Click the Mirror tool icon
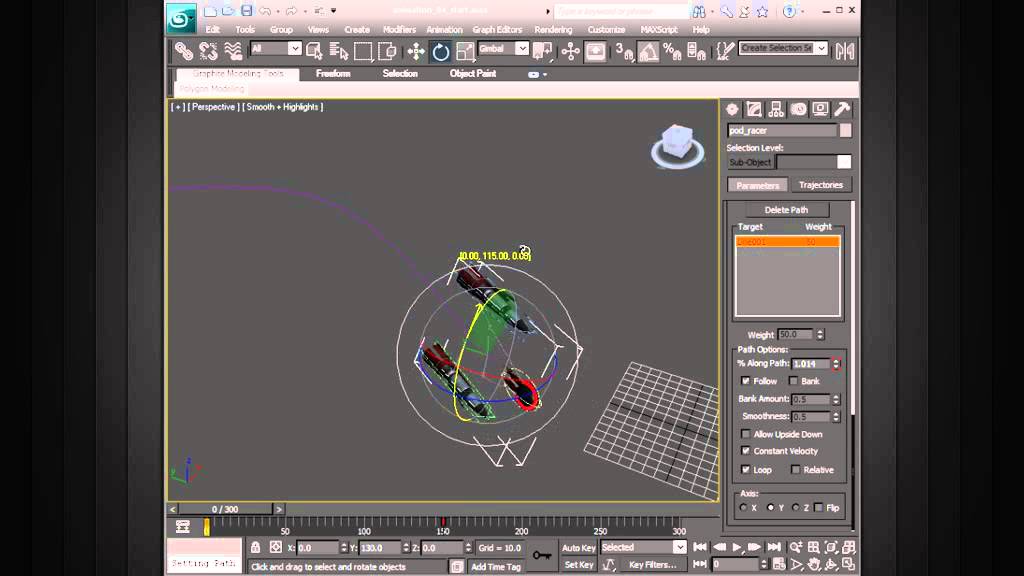This screenshot has height=576, width=1024. [844, 51]
